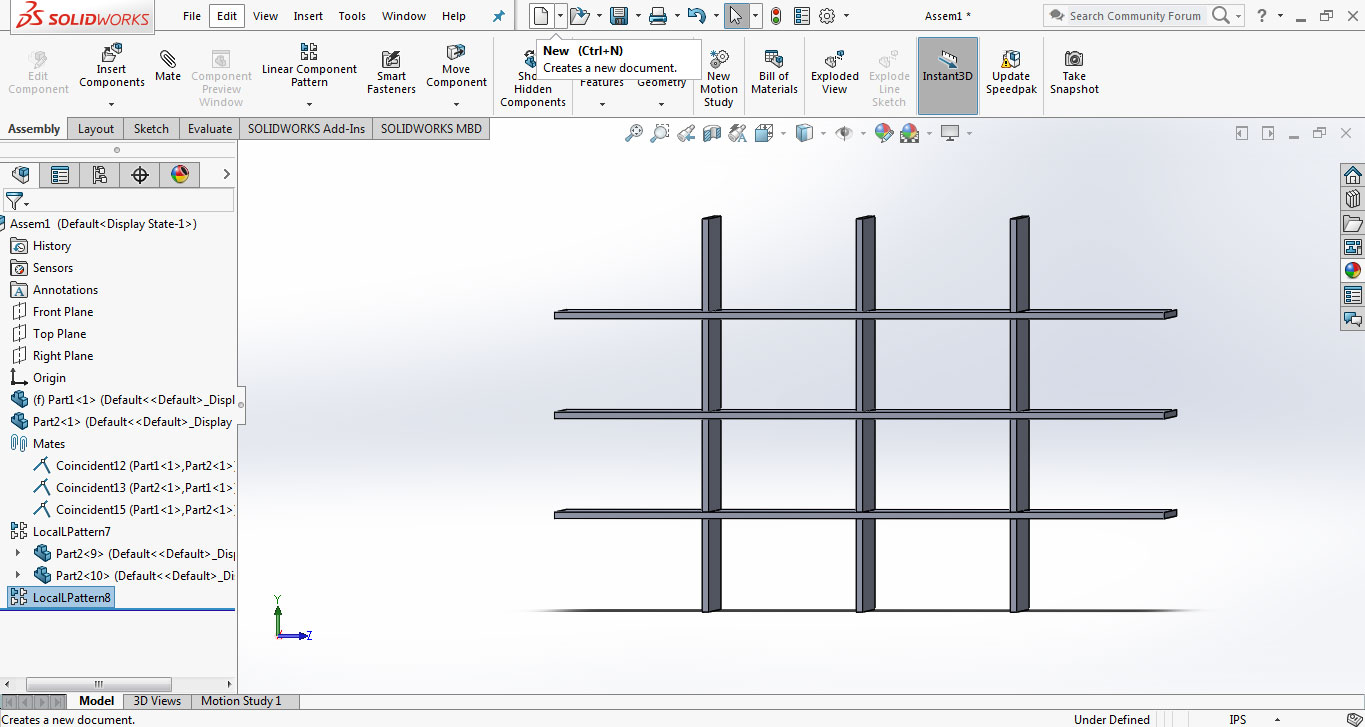The width and height of the screenshot is (1365, 727).
Task: Pin the menu bar with pushpin
Action: click(499, 16)
